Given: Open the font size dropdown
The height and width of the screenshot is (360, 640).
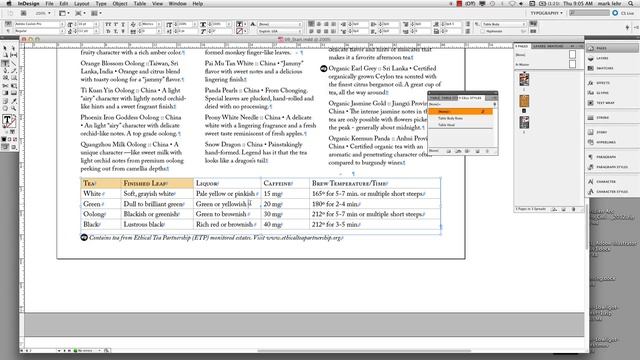Looking at the screenshot, I should tap(96, 24).
